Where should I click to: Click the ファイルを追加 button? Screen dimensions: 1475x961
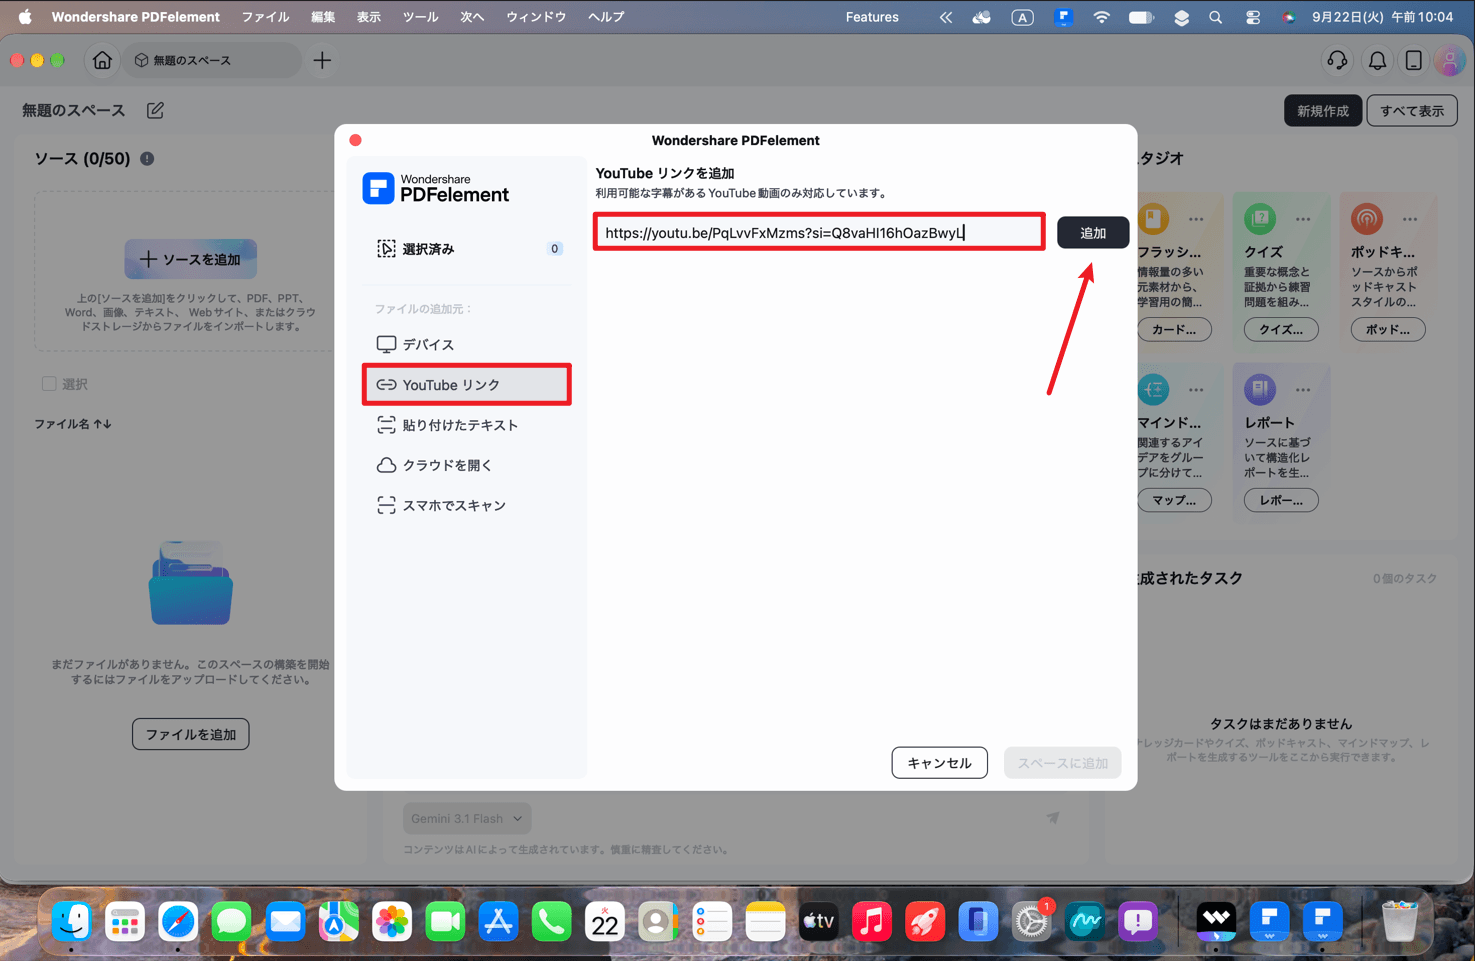click(191, 734)
